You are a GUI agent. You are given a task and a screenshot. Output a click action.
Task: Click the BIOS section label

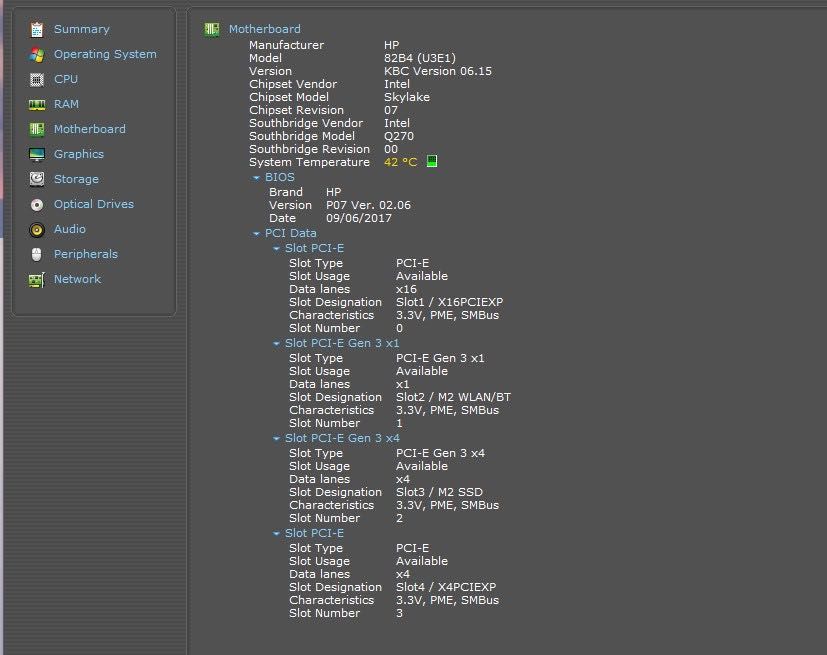point(280,177)
